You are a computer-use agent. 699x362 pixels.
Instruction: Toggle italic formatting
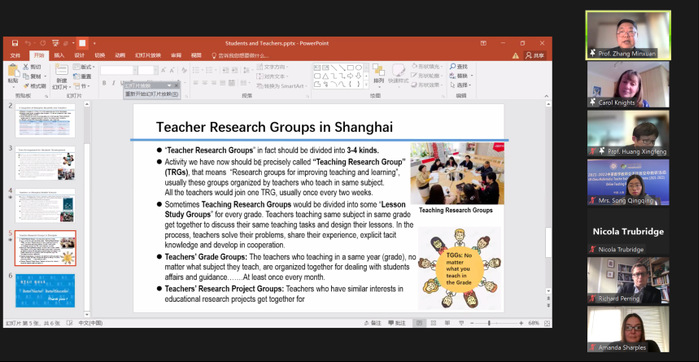[x=113, y=83]
